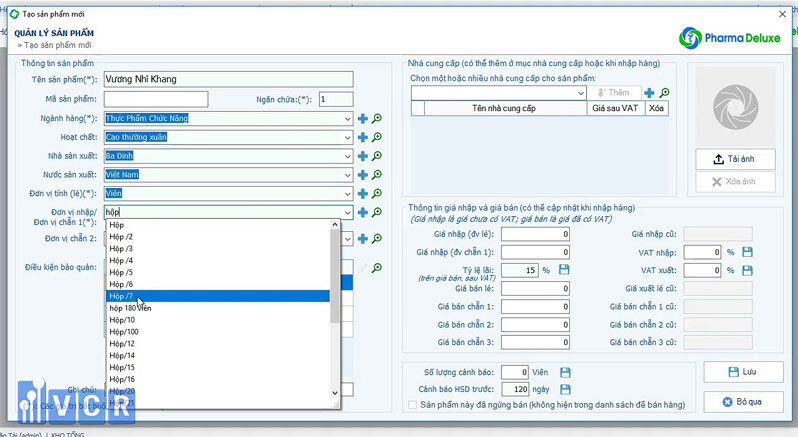Close the Tạo sản phẩm mới window
This screenshot has height=437, width=798.
(x=783, y=14)
